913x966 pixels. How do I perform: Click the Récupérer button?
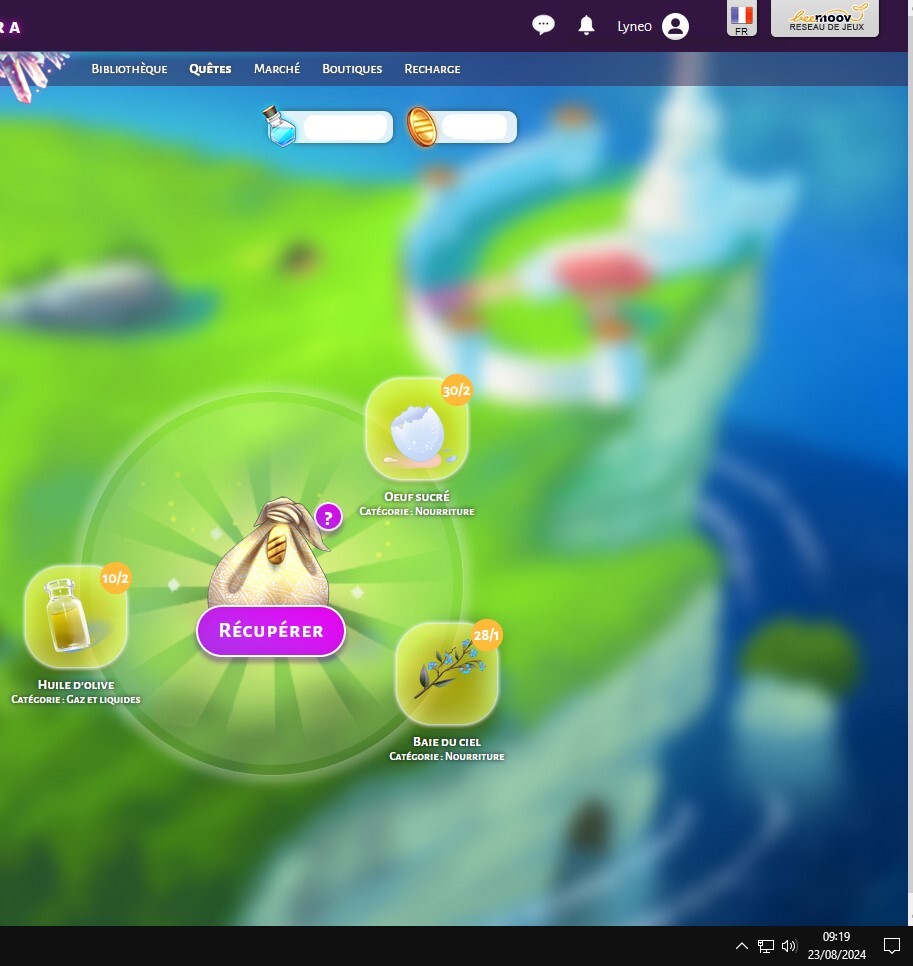[271, 631]
